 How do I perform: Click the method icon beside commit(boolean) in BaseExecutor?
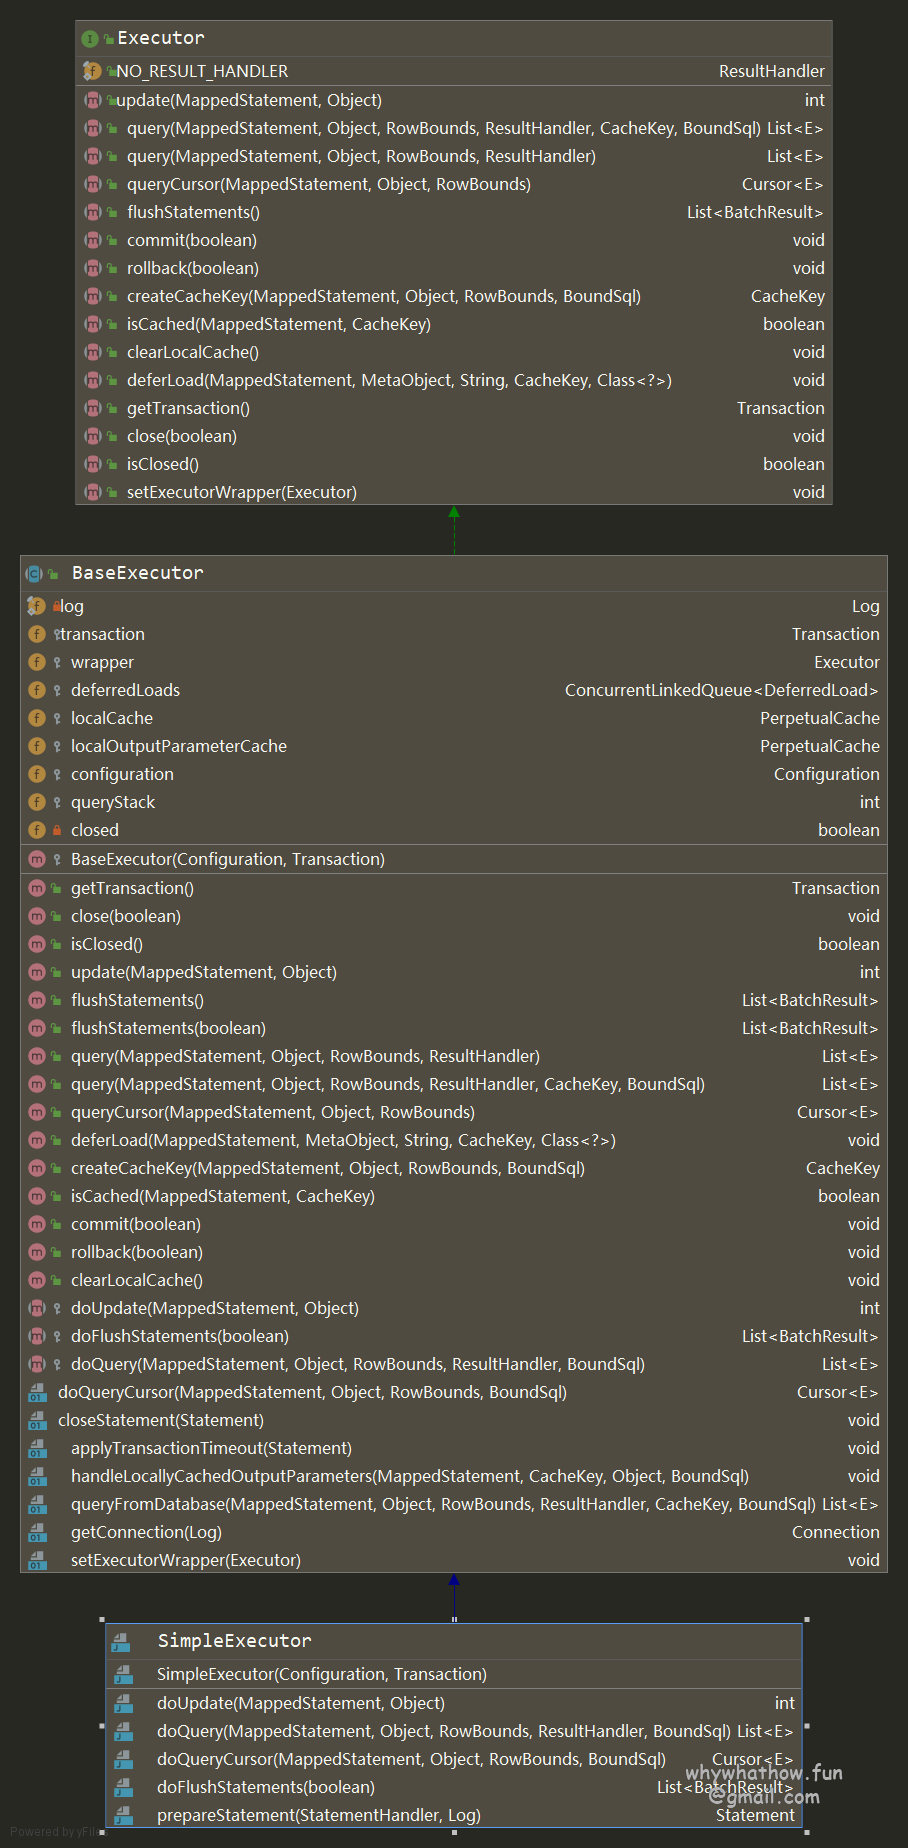coord(37,1224)
